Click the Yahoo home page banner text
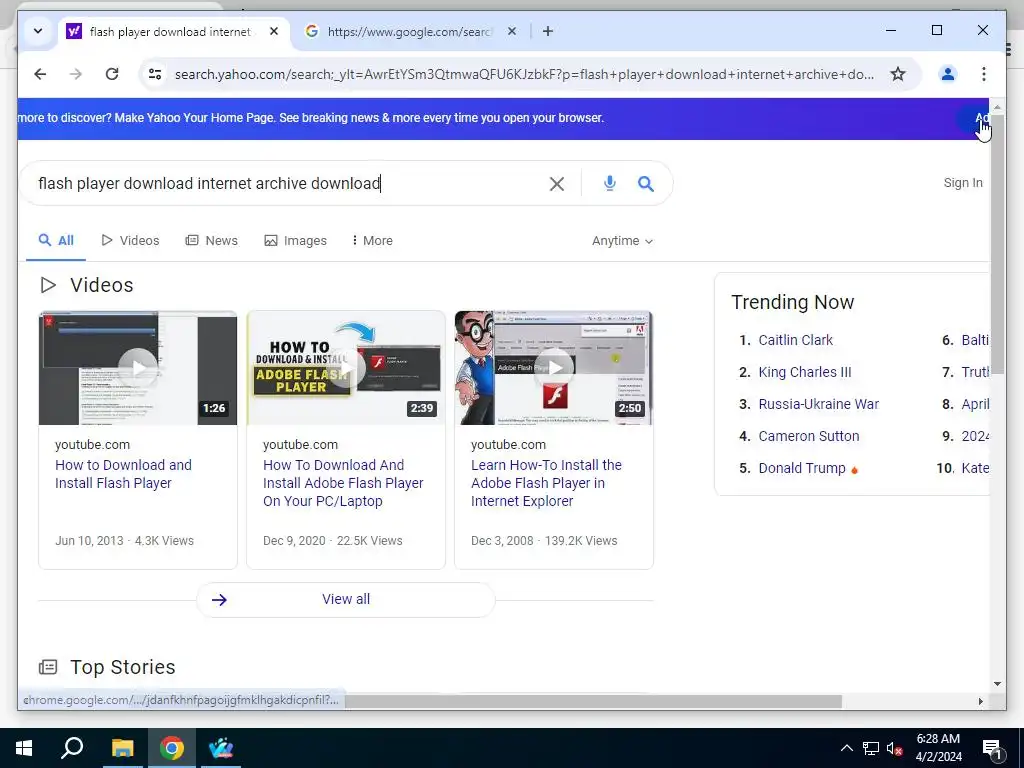Screen dimensions: 1024x768 [311, 118]
